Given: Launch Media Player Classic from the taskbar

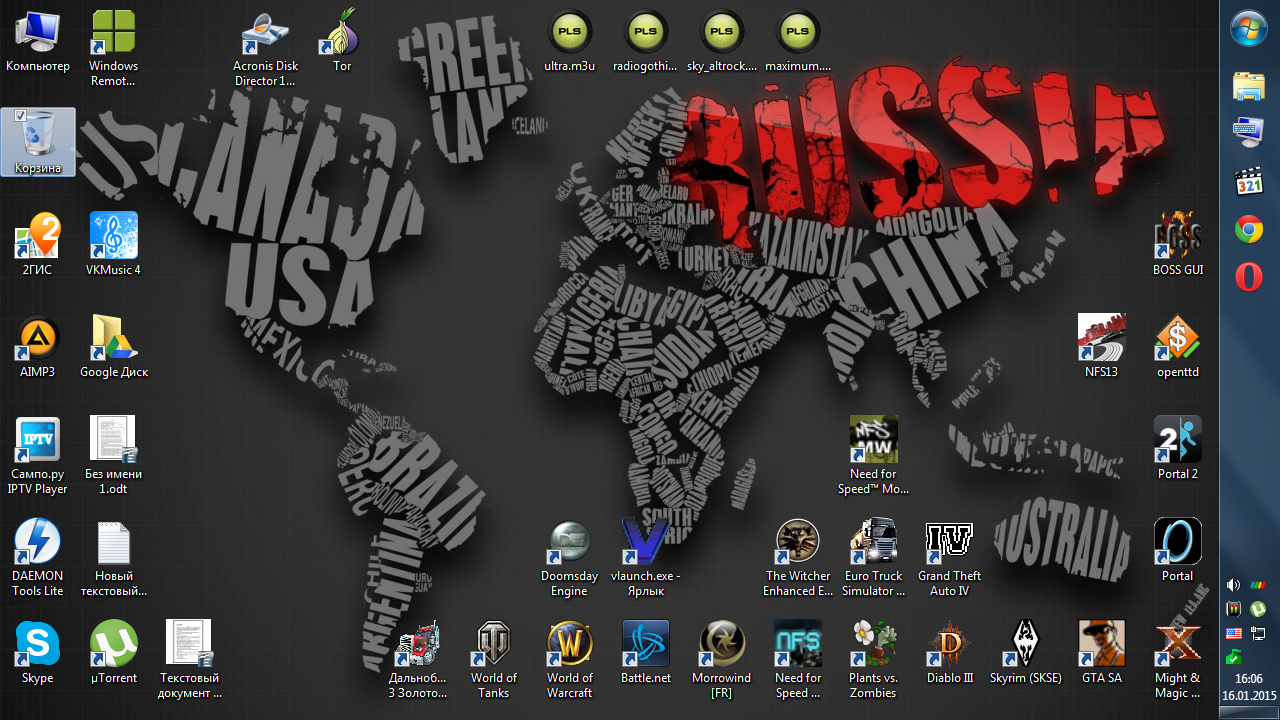Looking at the screenshot, I should pos(1249,181).
